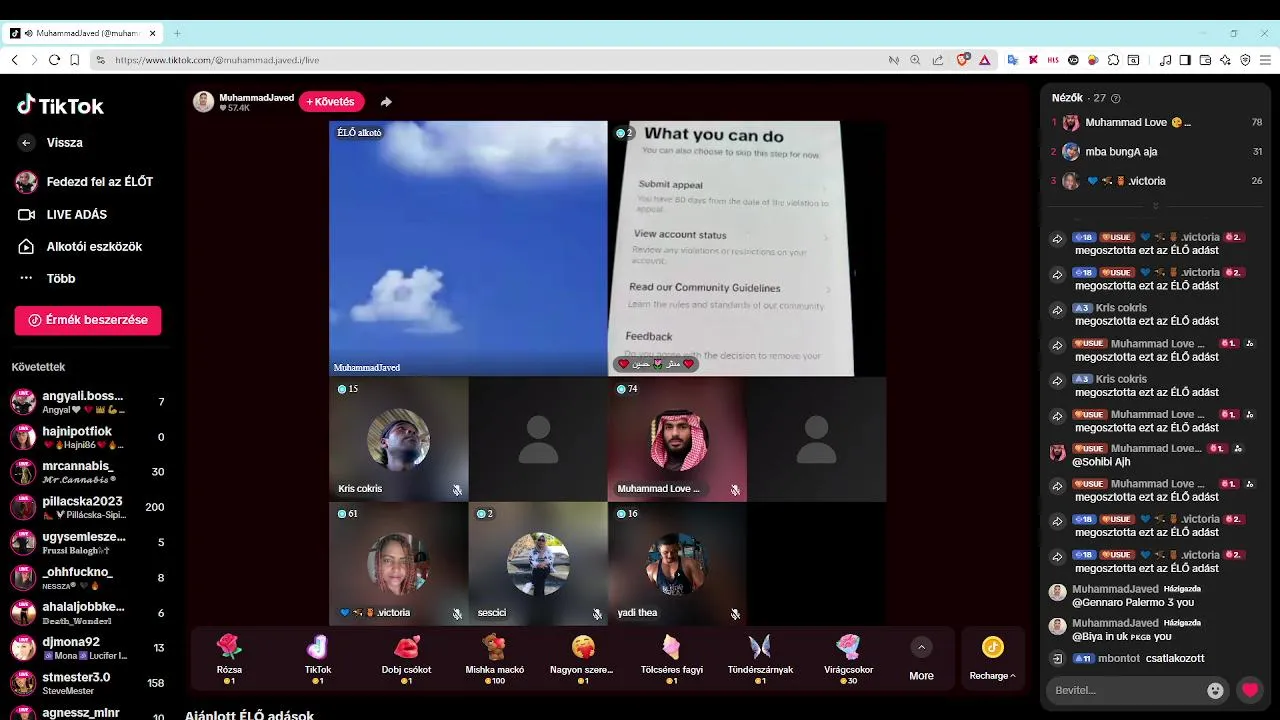Select Kris cokris guest tile
1280x720 pixels.
[x=398, y=439]
